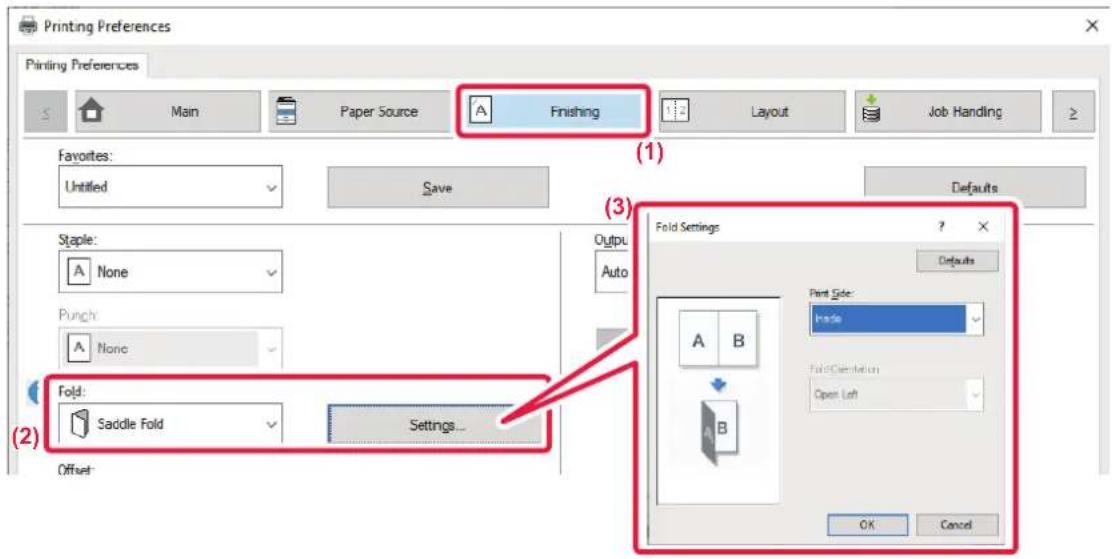Open the Output dropdown showing Auto
The width and height of the screenshot is (1112, 559).
tap(612, 272)
